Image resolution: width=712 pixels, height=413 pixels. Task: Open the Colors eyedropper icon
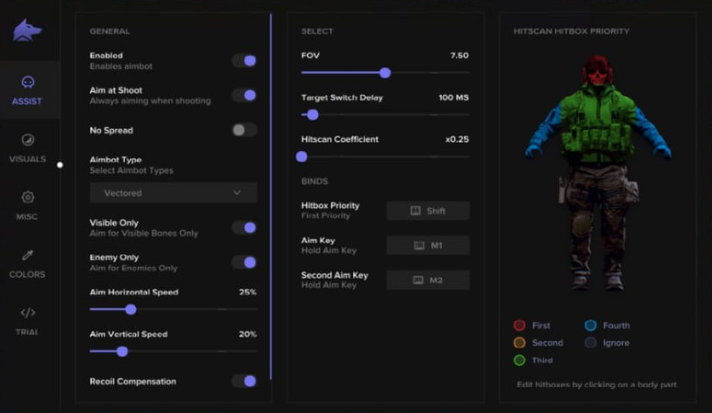[x=27, y=256]
